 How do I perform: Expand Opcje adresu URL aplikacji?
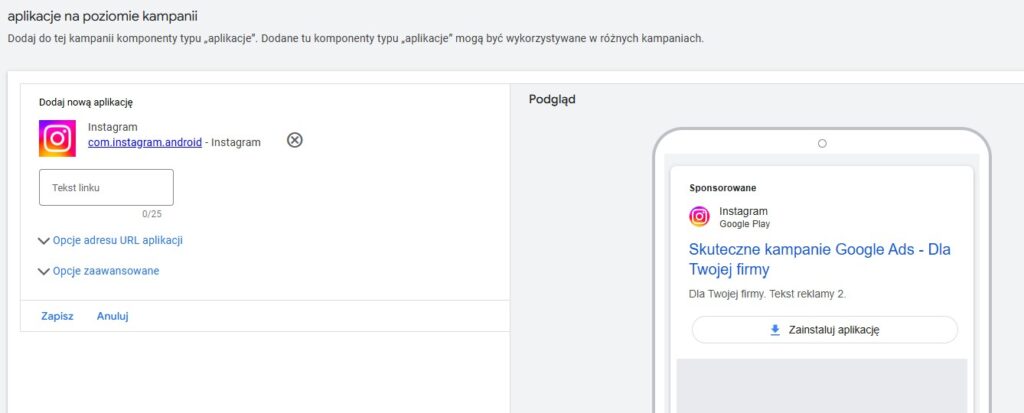[x=110, y=240]
